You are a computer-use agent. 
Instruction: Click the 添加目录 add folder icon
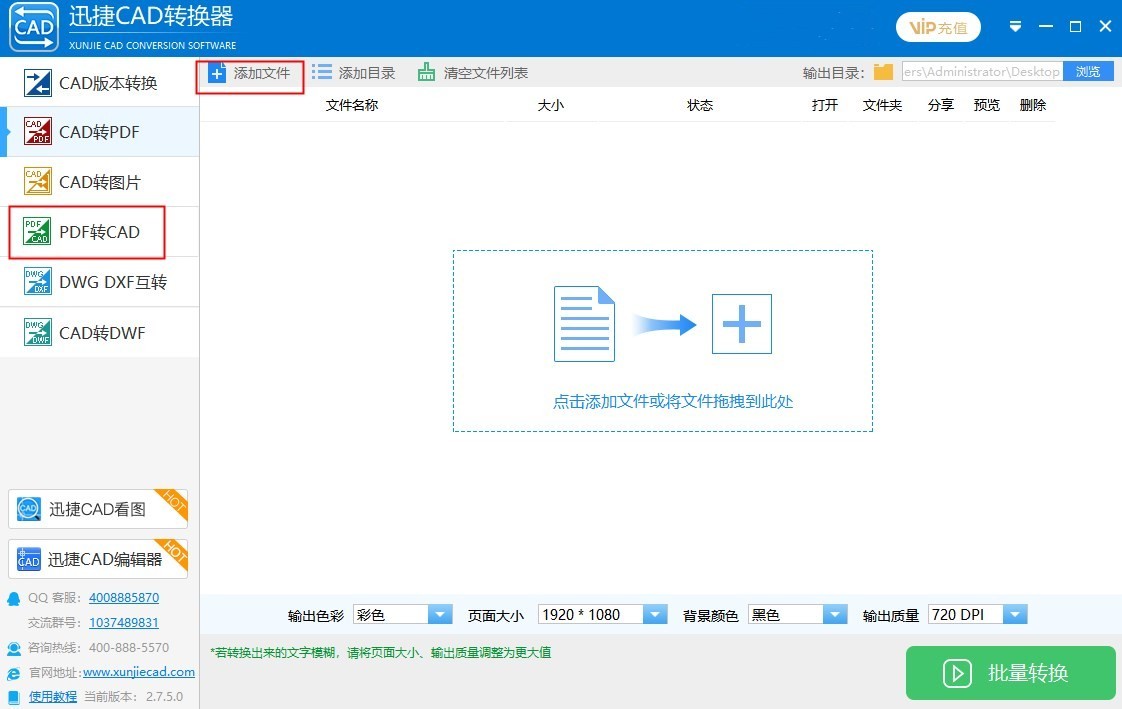pos(322,72)
